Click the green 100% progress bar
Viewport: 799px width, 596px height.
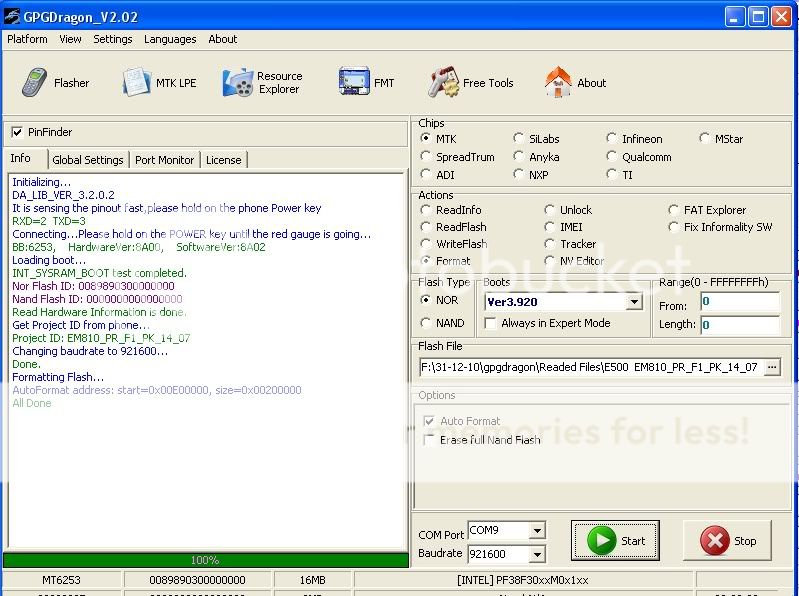[x=205, y=560]
